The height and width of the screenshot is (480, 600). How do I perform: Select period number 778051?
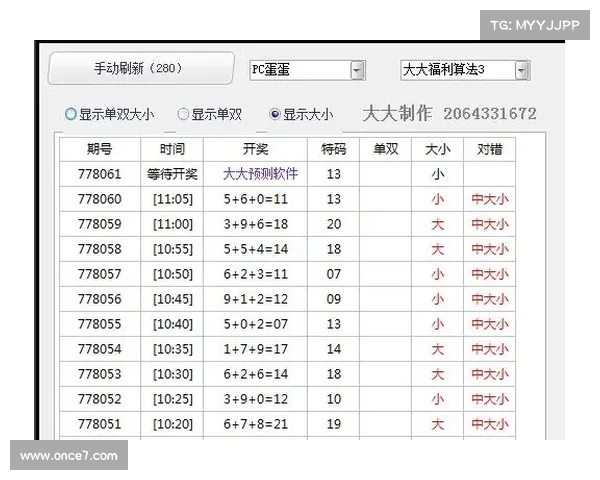(x=99, y=424)
